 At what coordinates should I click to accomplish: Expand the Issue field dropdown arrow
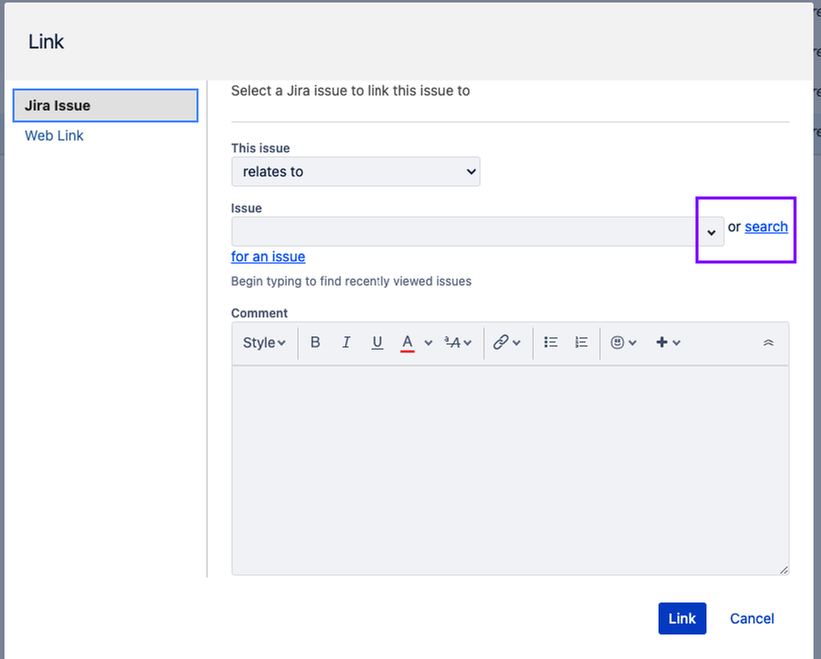pyautogui.click(x=711, y=232)
